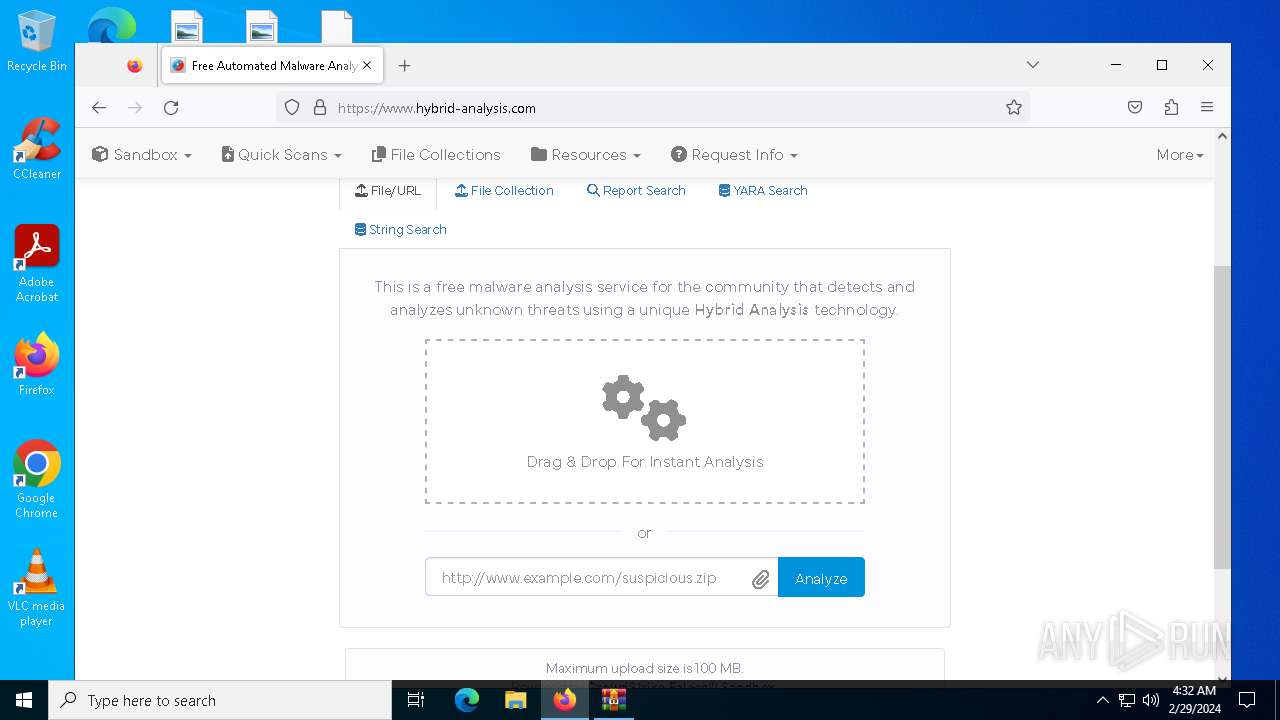Viewport: 1280px width, 720px height.
Task: Click the taskbar clock 4:32 AM
Action: click(1194, 700)
